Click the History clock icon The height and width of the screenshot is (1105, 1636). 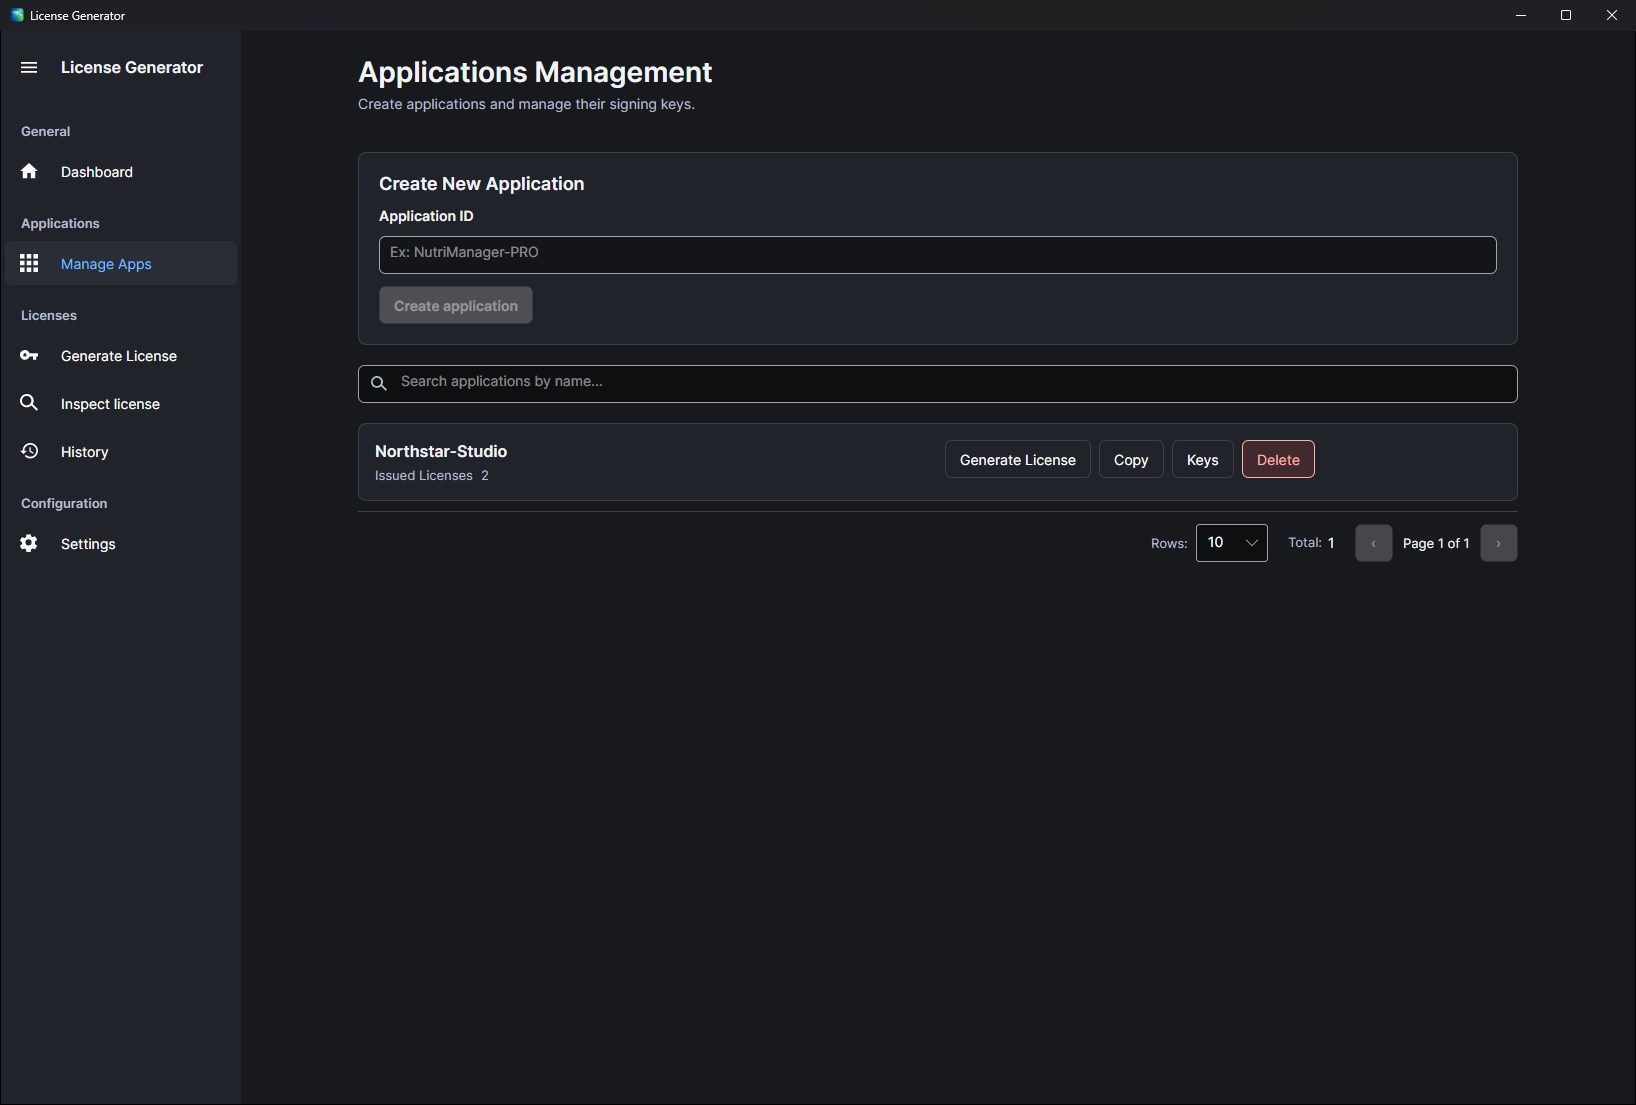point(29,451)
